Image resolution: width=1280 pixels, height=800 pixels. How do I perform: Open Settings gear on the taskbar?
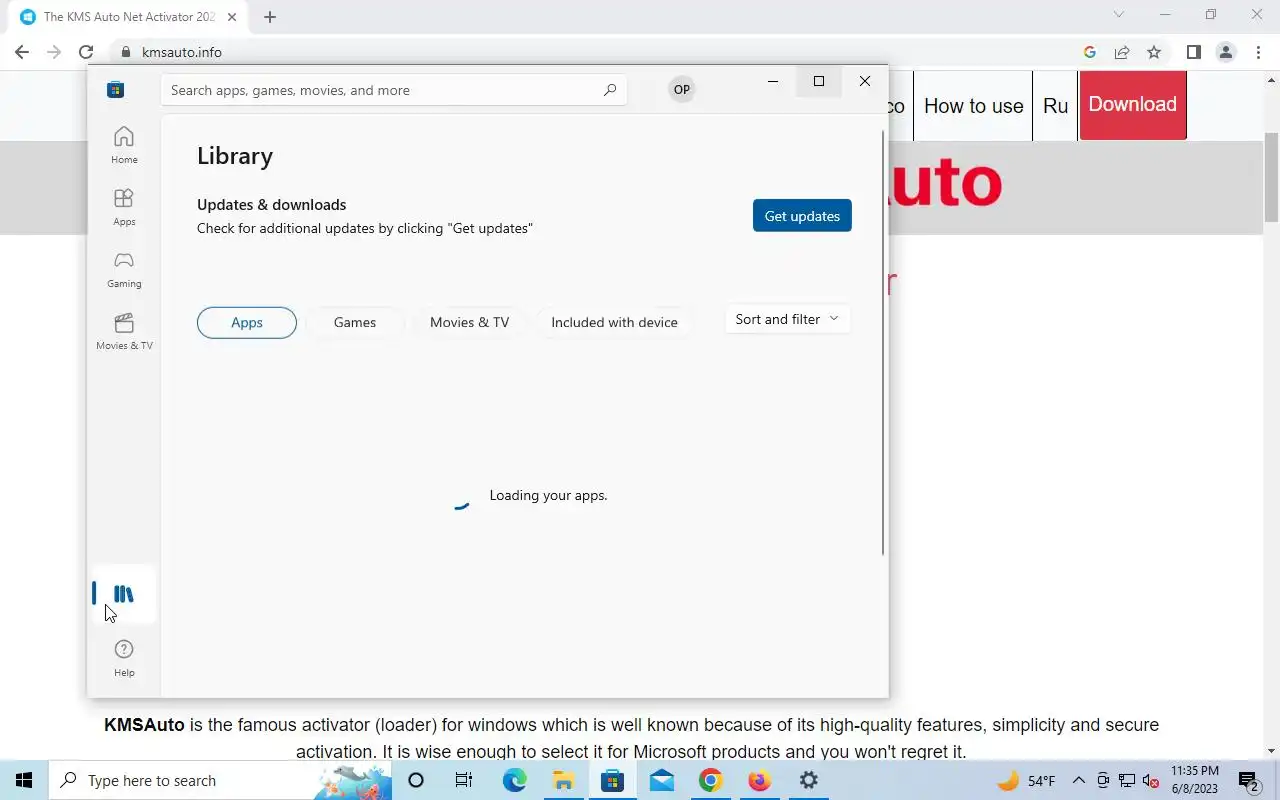tap(808, 780)
